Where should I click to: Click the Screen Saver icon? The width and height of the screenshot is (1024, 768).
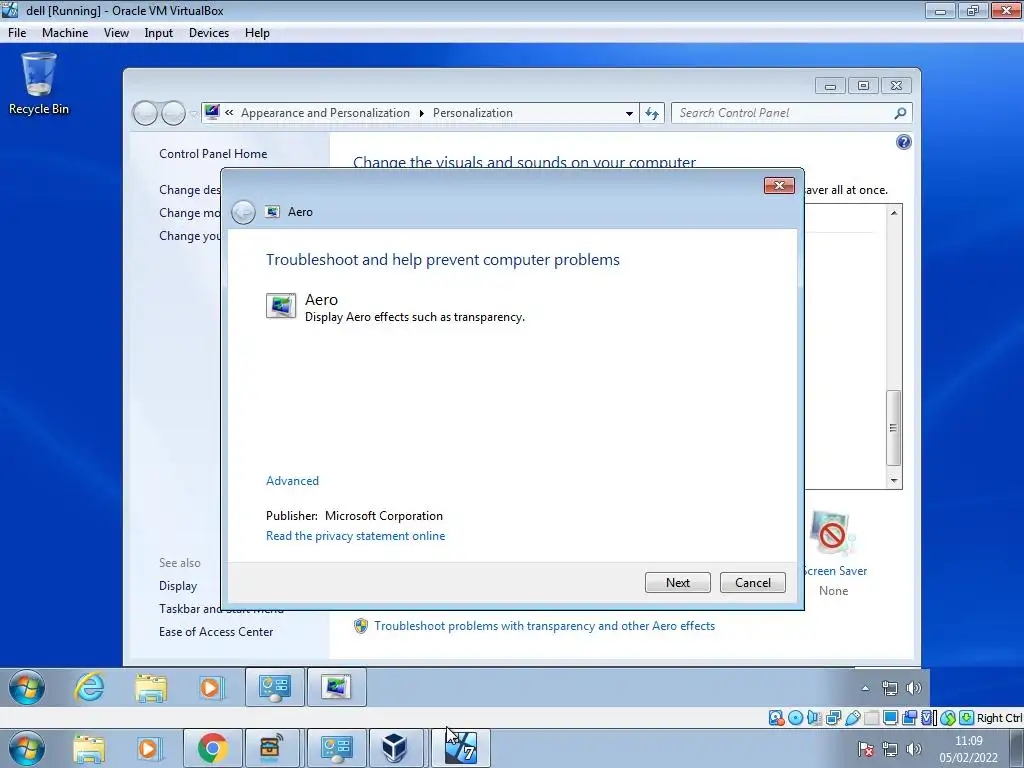833,533
